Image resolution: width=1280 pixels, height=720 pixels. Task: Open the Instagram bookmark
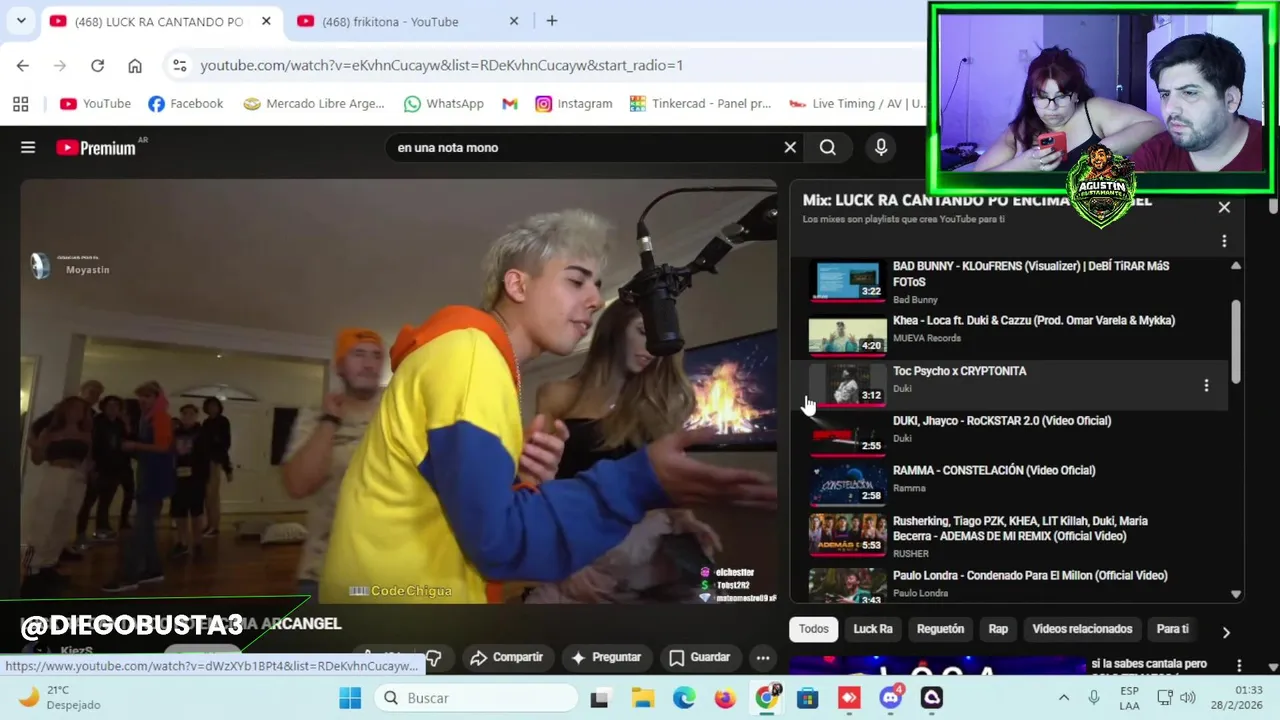pos(574,103)
